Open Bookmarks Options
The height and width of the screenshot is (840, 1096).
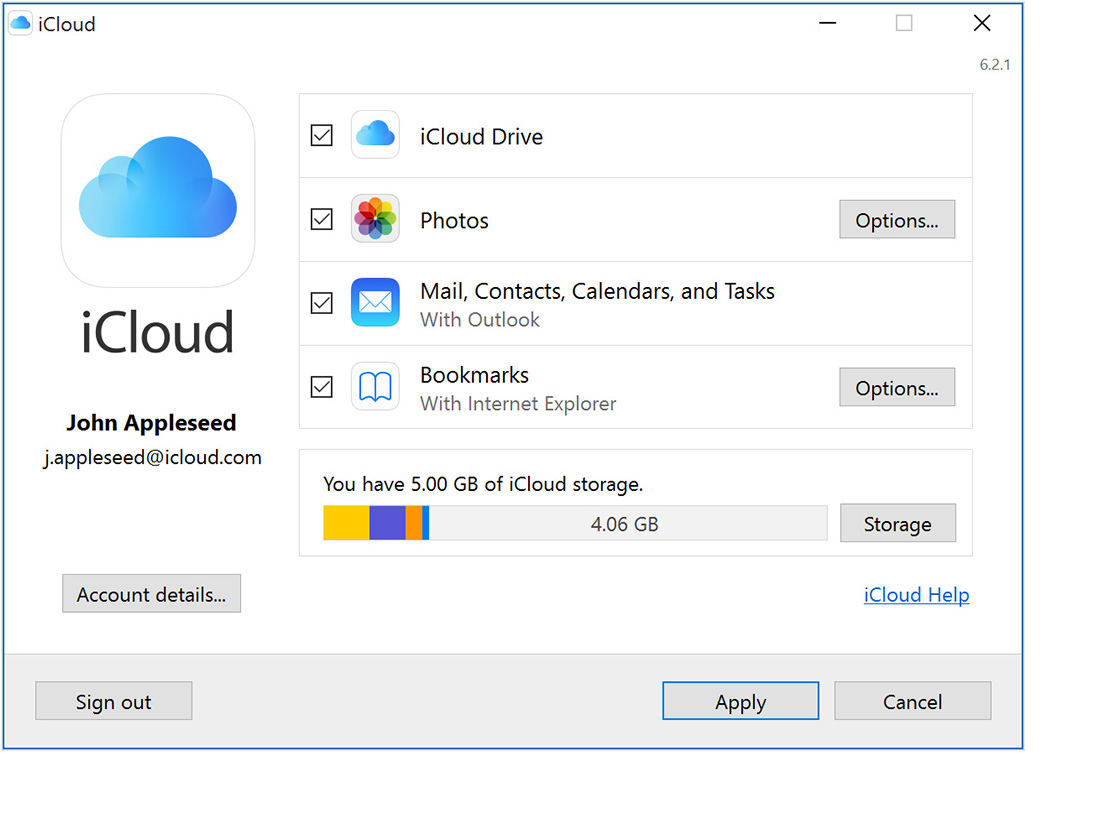(x=897, y=387)
